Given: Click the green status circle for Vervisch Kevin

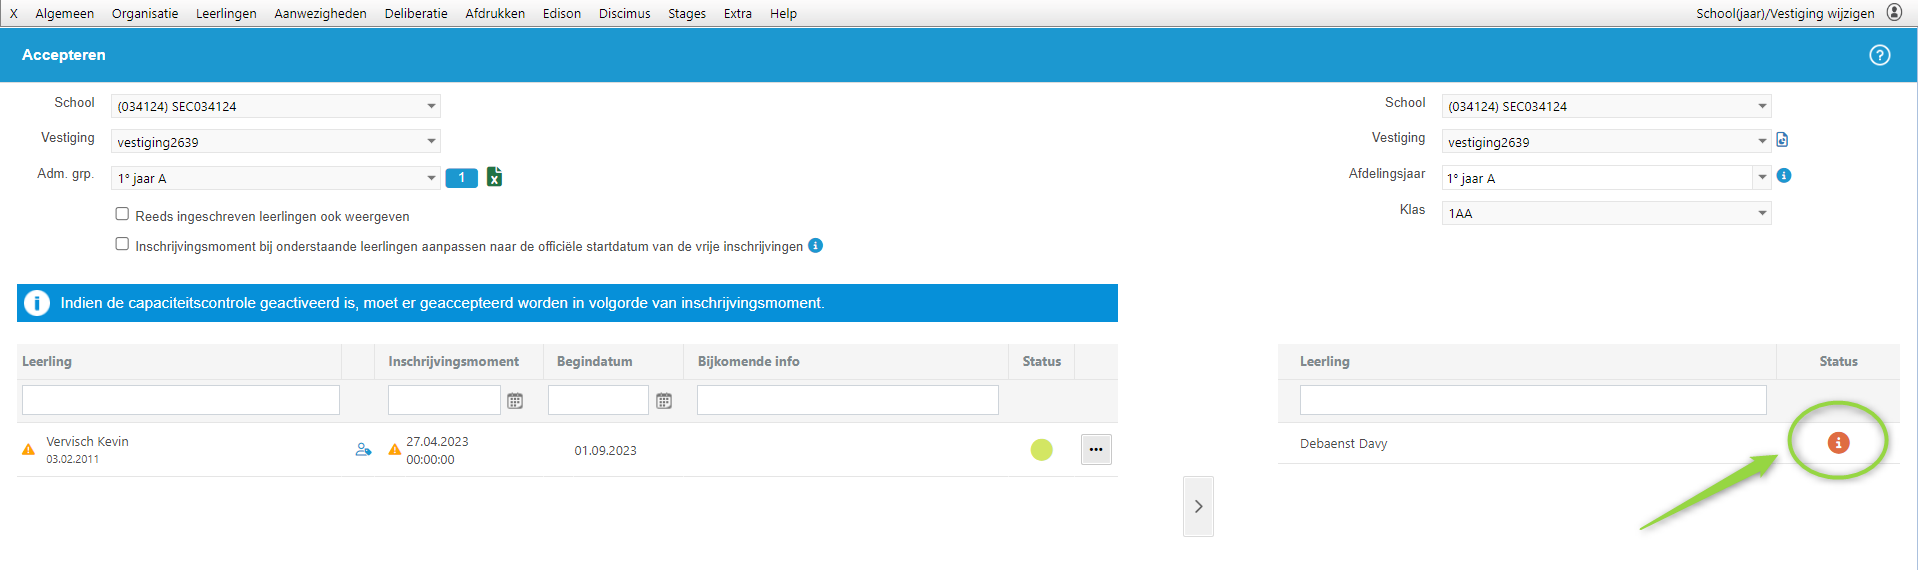Looking at the screenshot, I should coord(1041,450).
